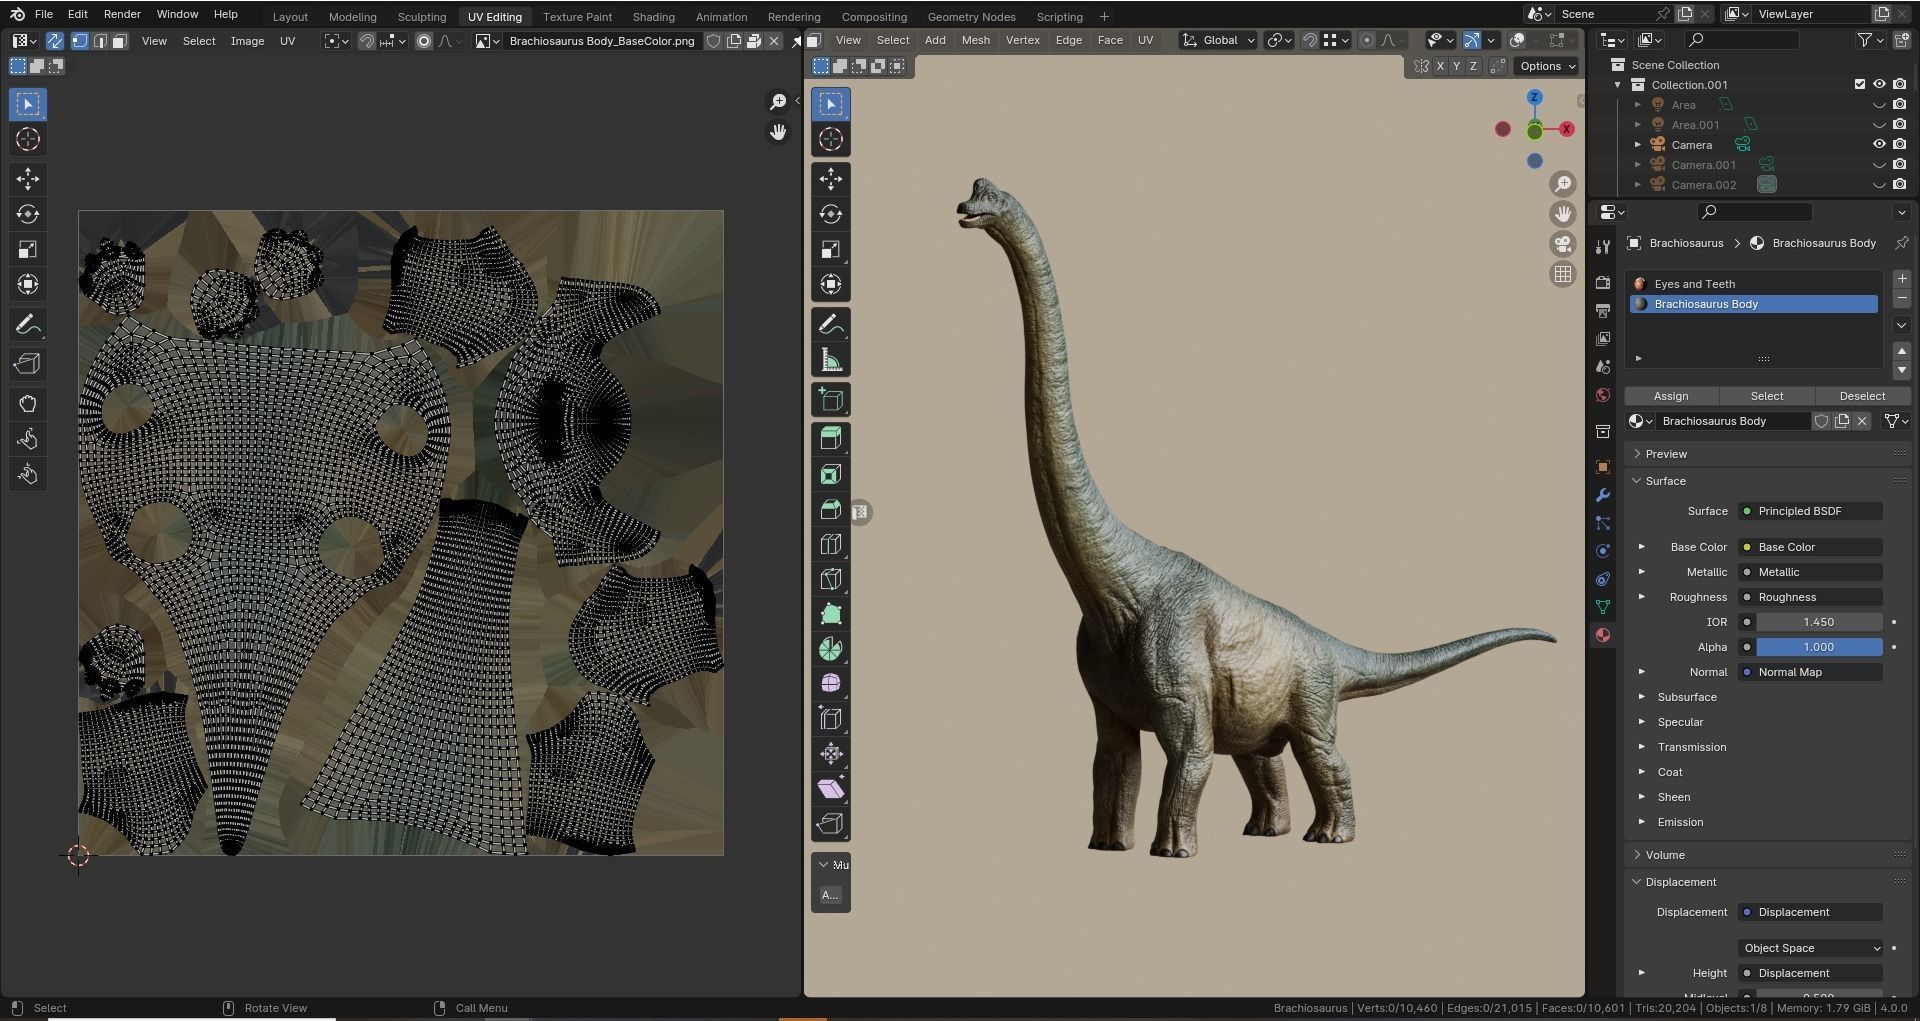The image size is (1920, 1021).
Task: Select the Move tool in UV editor
Action: pyautogui.click(x=28, y=179)
